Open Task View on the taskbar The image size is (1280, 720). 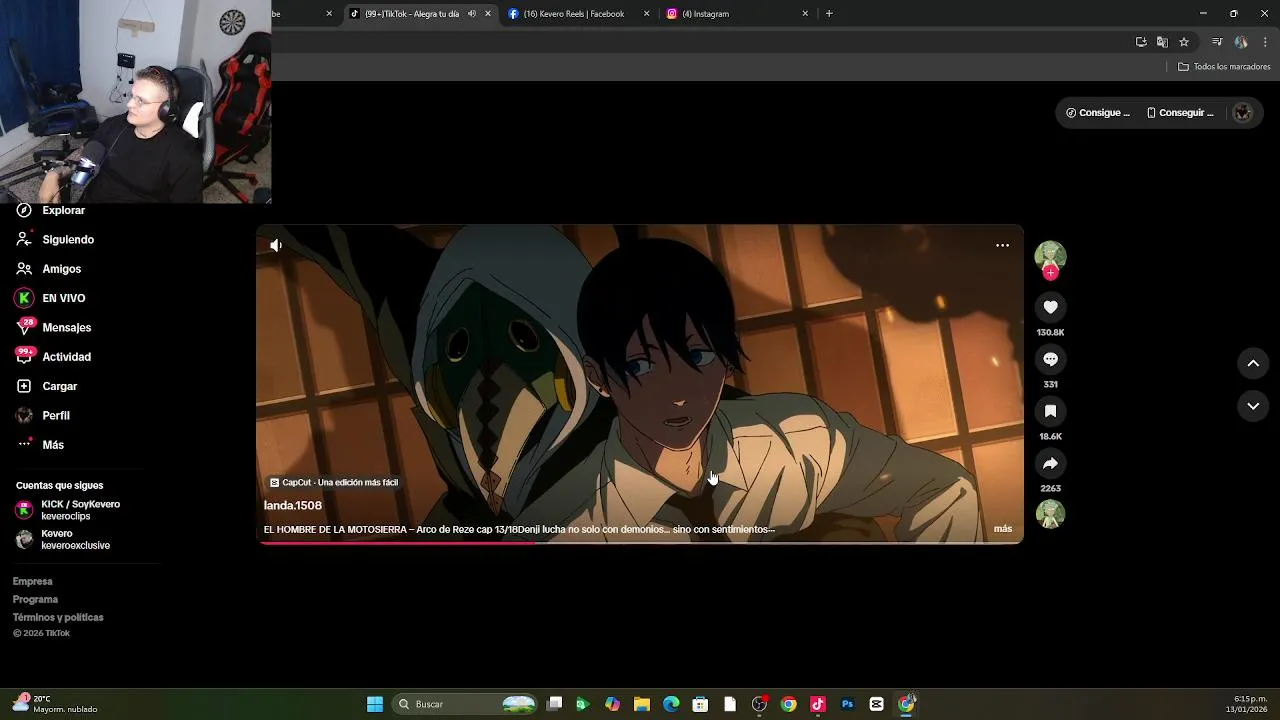click(x=555, y=704)
